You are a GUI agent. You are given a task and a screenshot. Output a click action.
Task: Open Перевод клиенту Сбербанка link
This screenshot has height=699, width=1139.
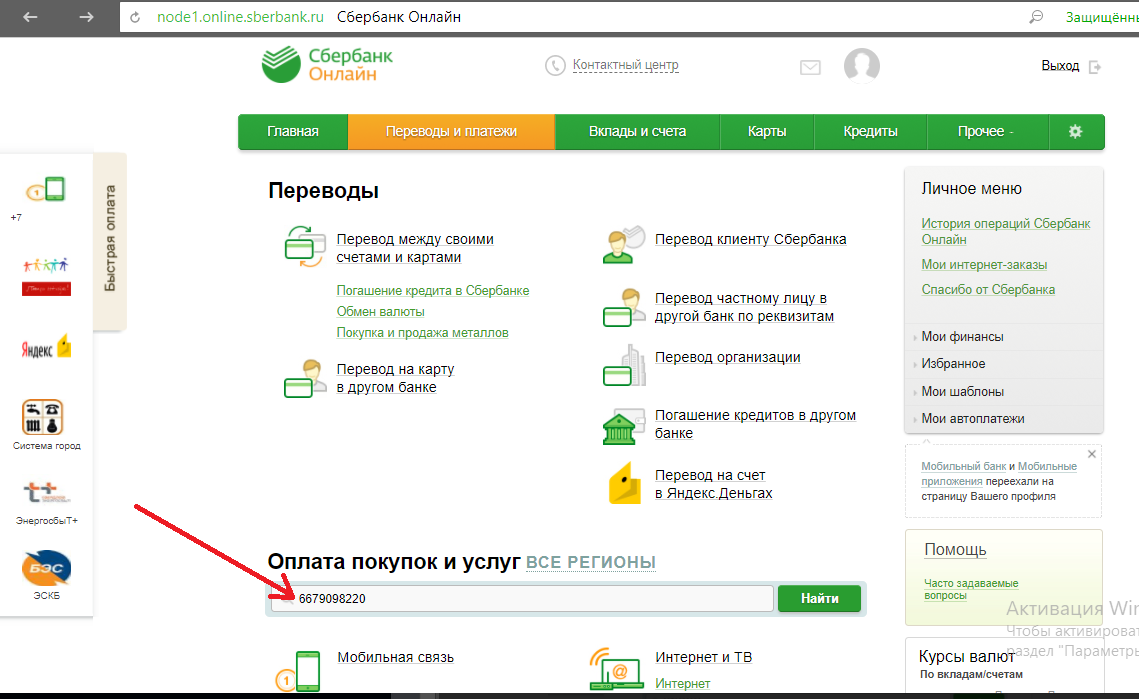click(750, 240)
